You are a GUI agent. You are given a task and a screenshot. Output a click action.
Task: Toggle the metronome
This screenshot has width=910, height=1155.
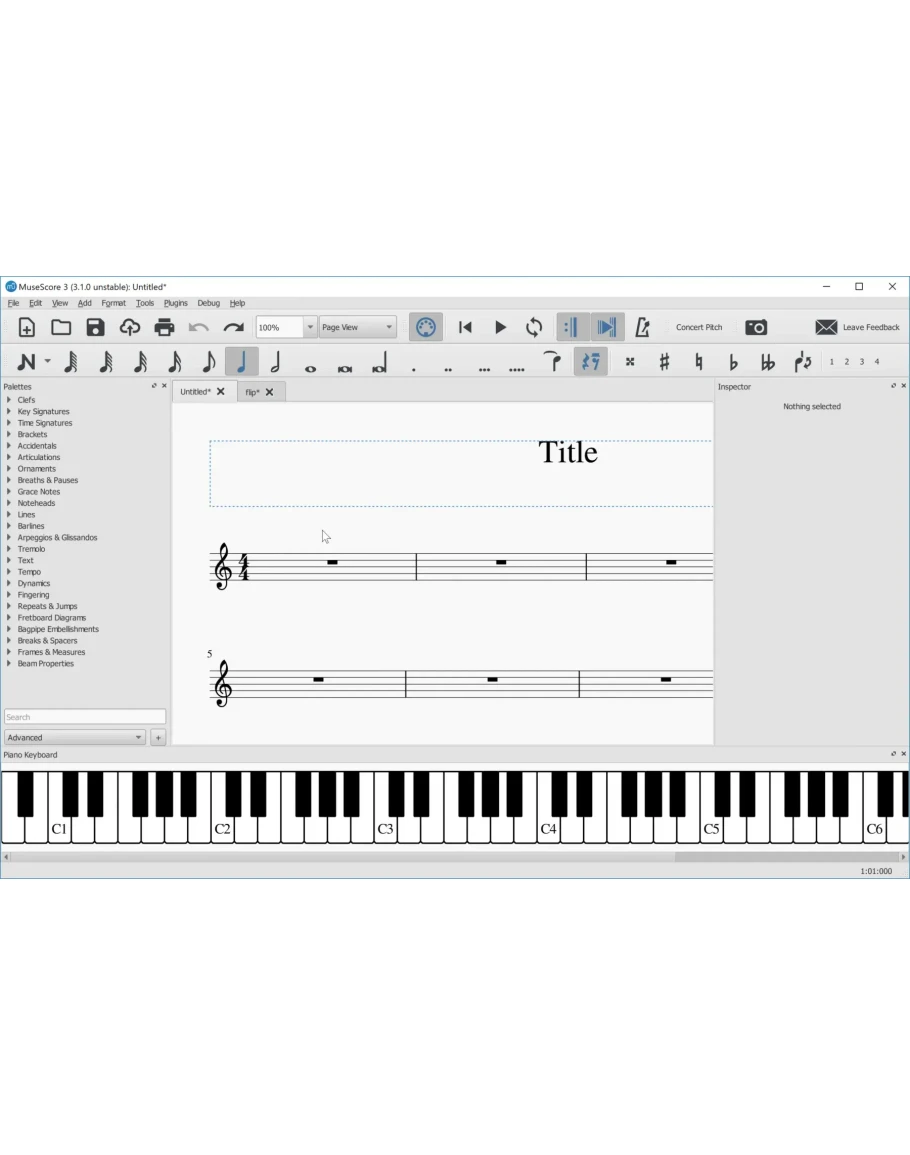pyautogui.click(x=642, y=327)
